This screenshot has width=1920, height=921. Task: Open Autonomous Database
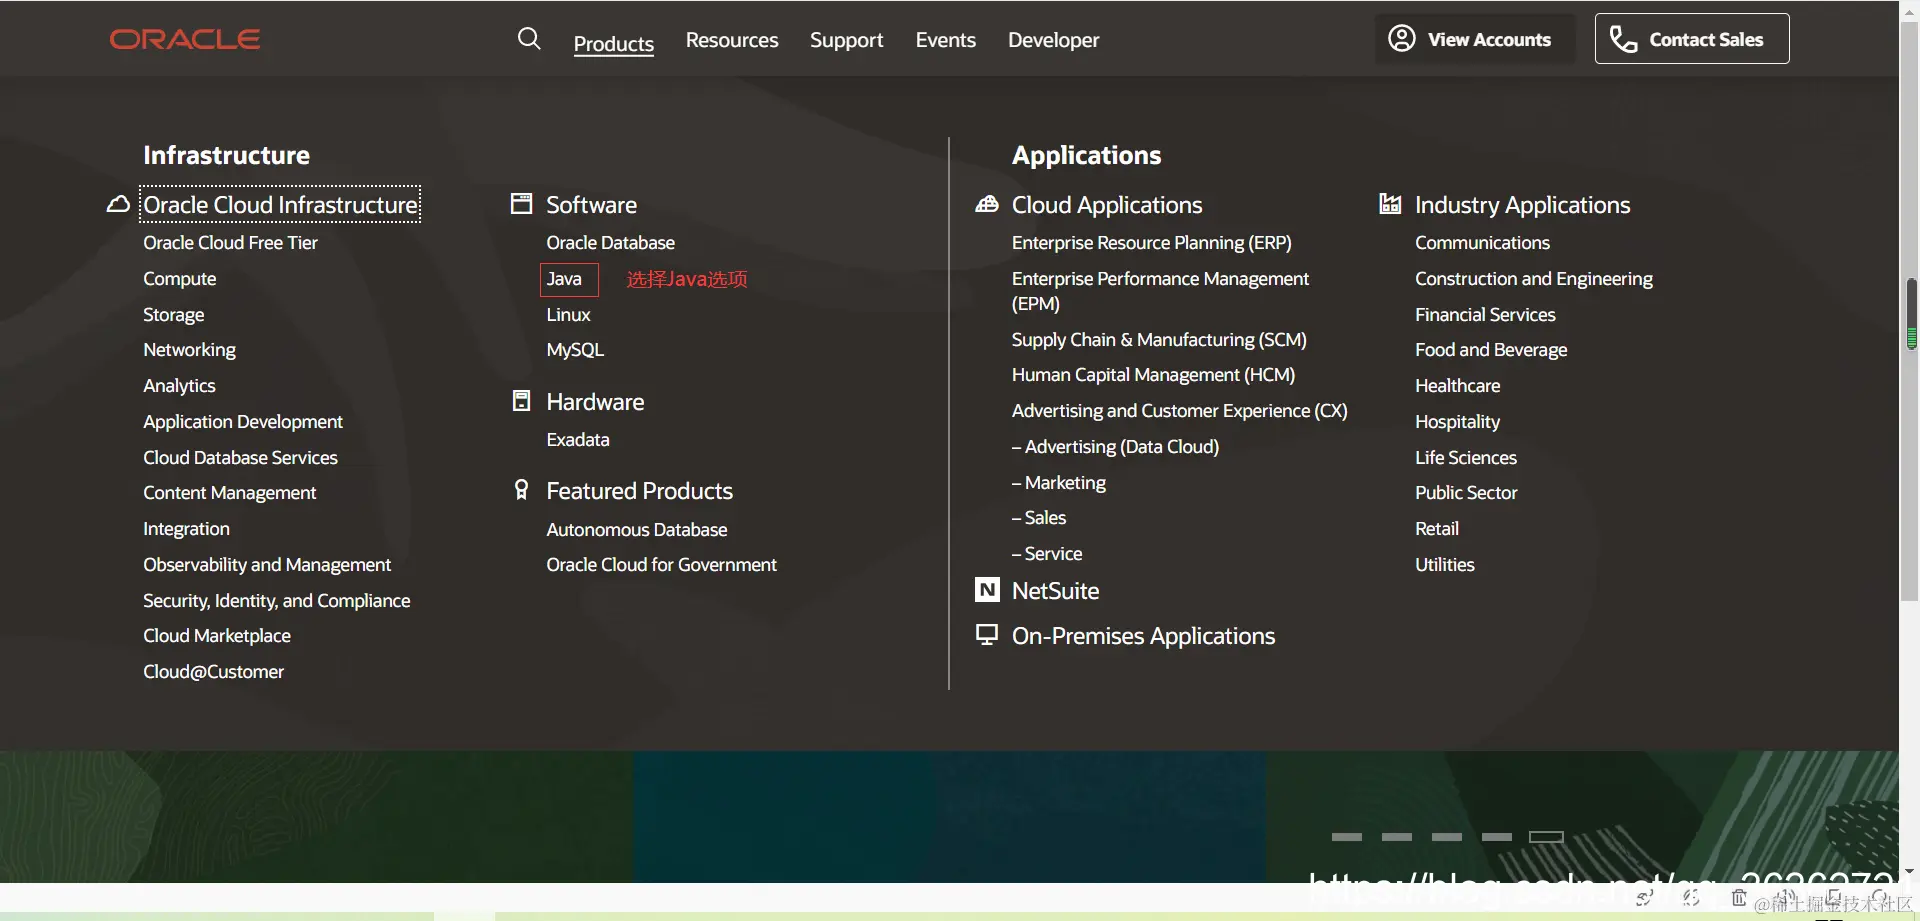(636, 530)
